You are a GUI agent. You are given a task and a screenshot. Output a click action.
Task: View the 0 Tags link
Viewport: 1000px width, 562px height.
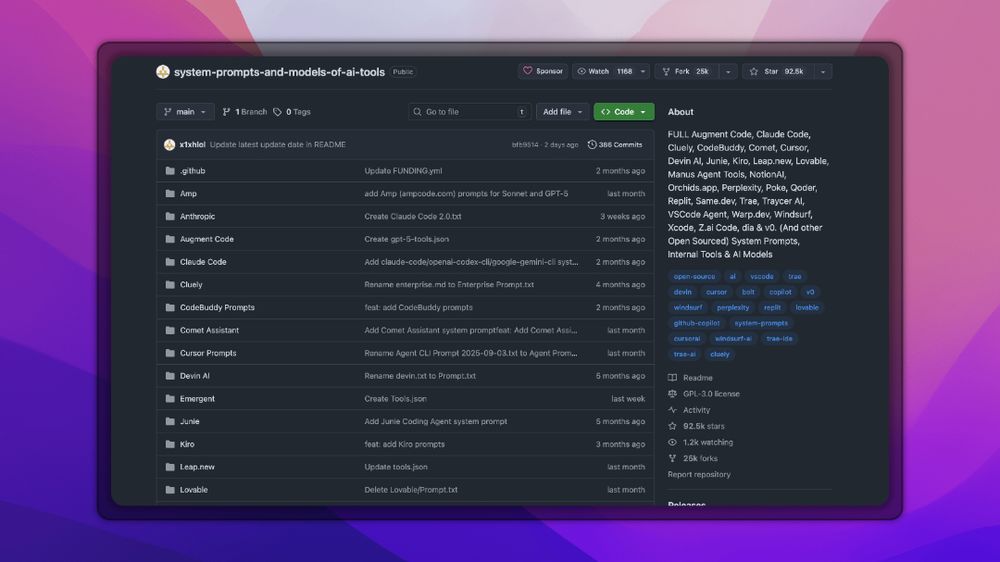(x=292, y=112)
